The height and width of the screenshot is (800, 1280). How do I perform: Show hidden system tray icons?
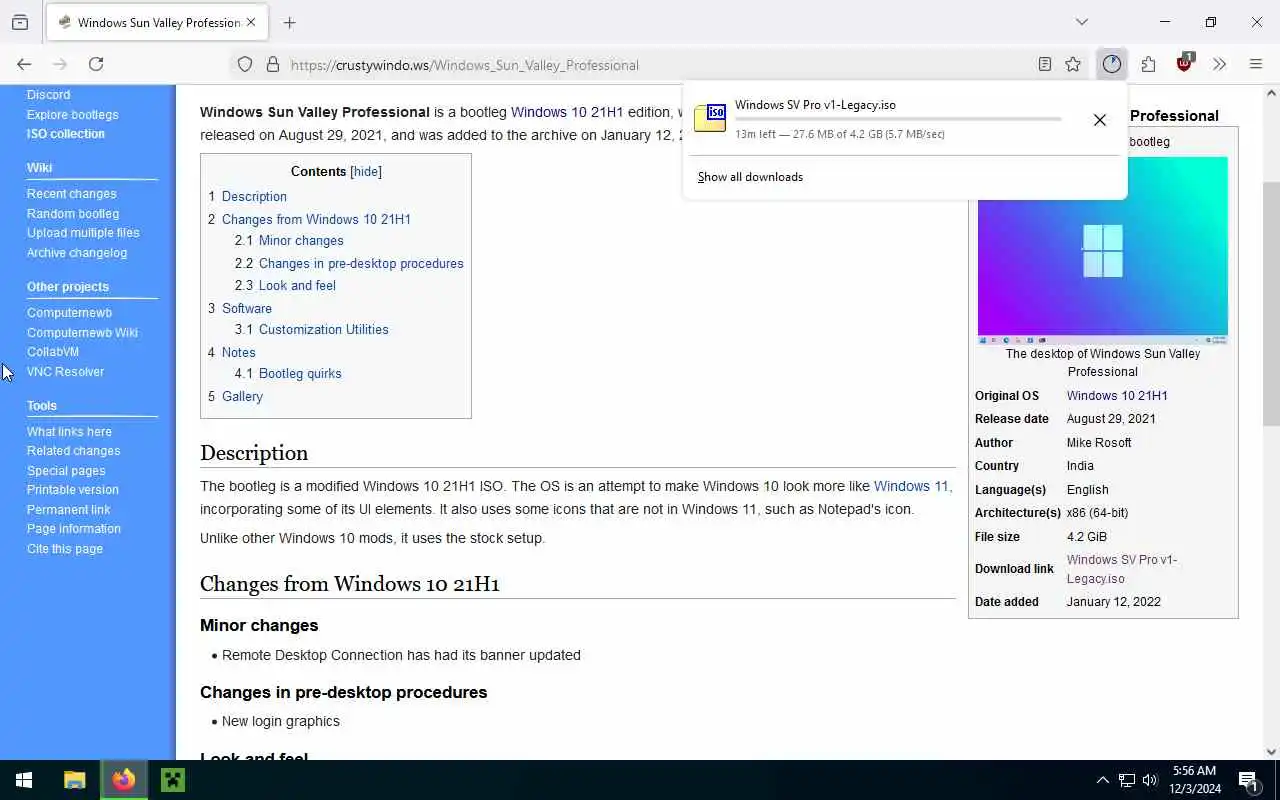point(1102,780)
